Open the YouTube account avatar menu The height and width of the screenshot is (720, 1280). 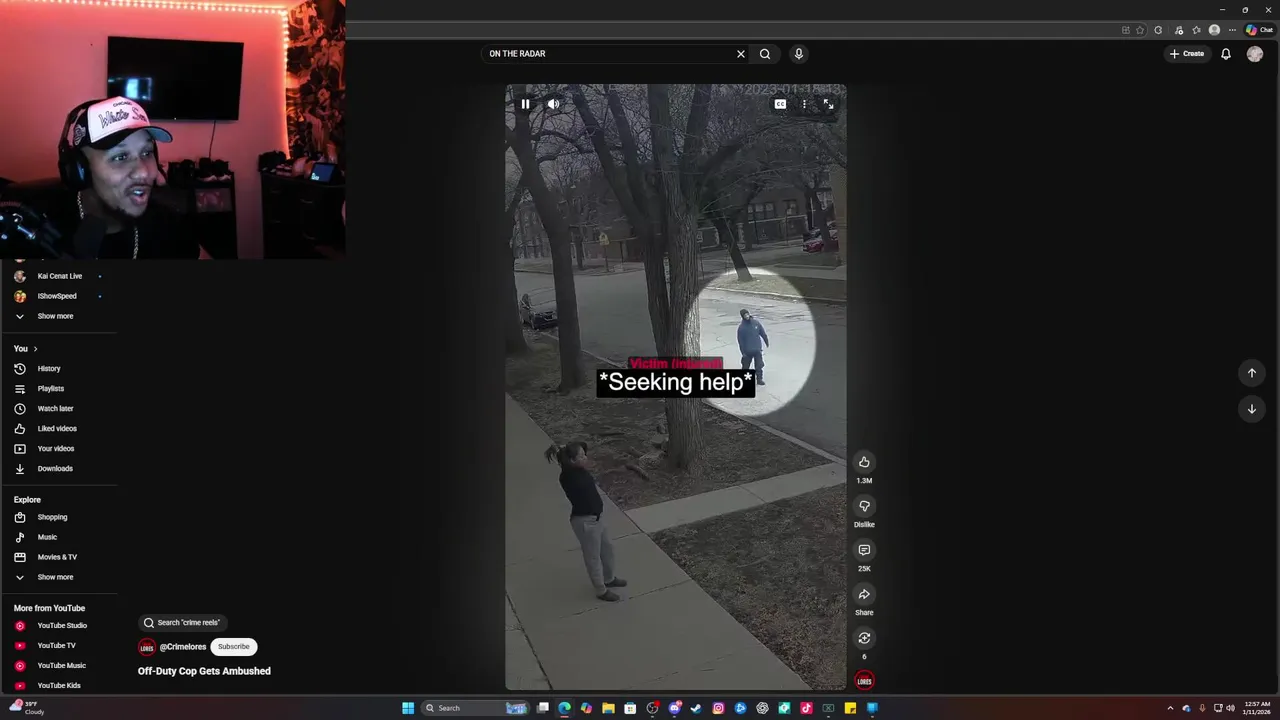1255,54
